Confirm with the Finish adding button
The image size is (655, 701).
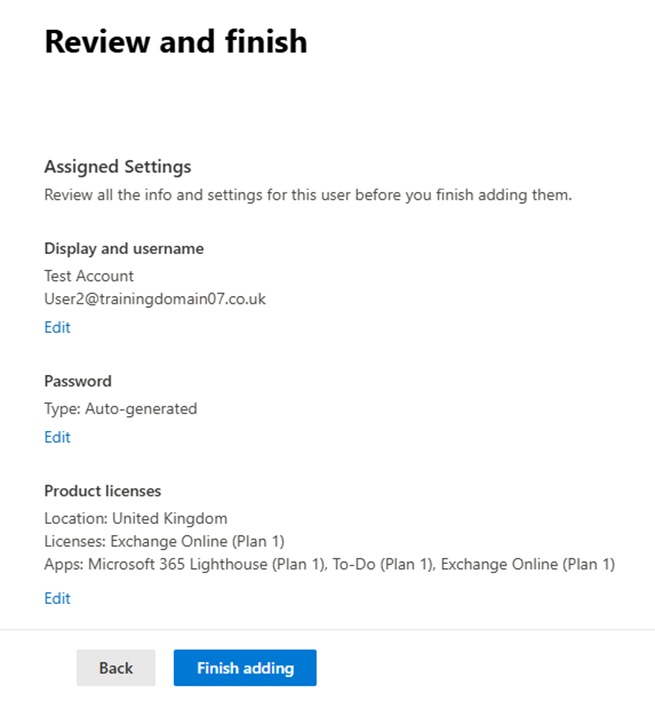(245, 668)
